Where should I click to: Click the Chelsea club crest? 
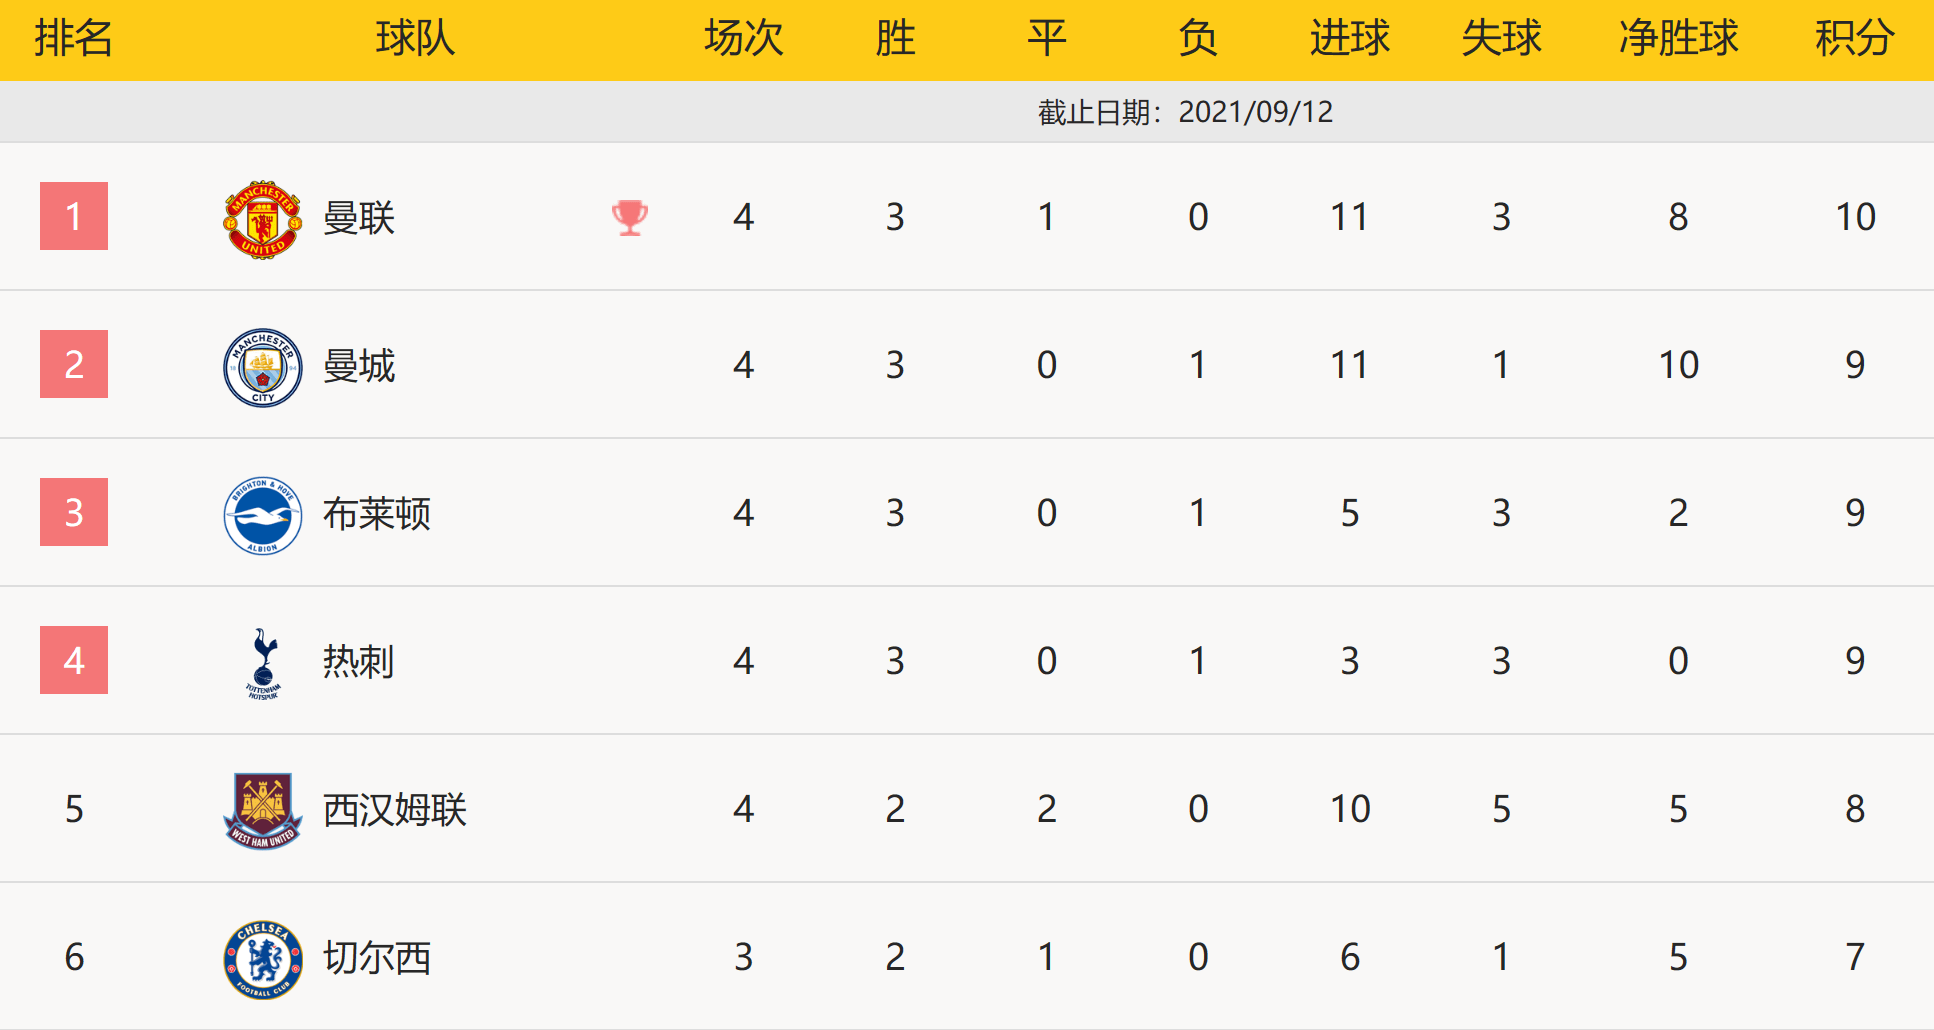262,959
